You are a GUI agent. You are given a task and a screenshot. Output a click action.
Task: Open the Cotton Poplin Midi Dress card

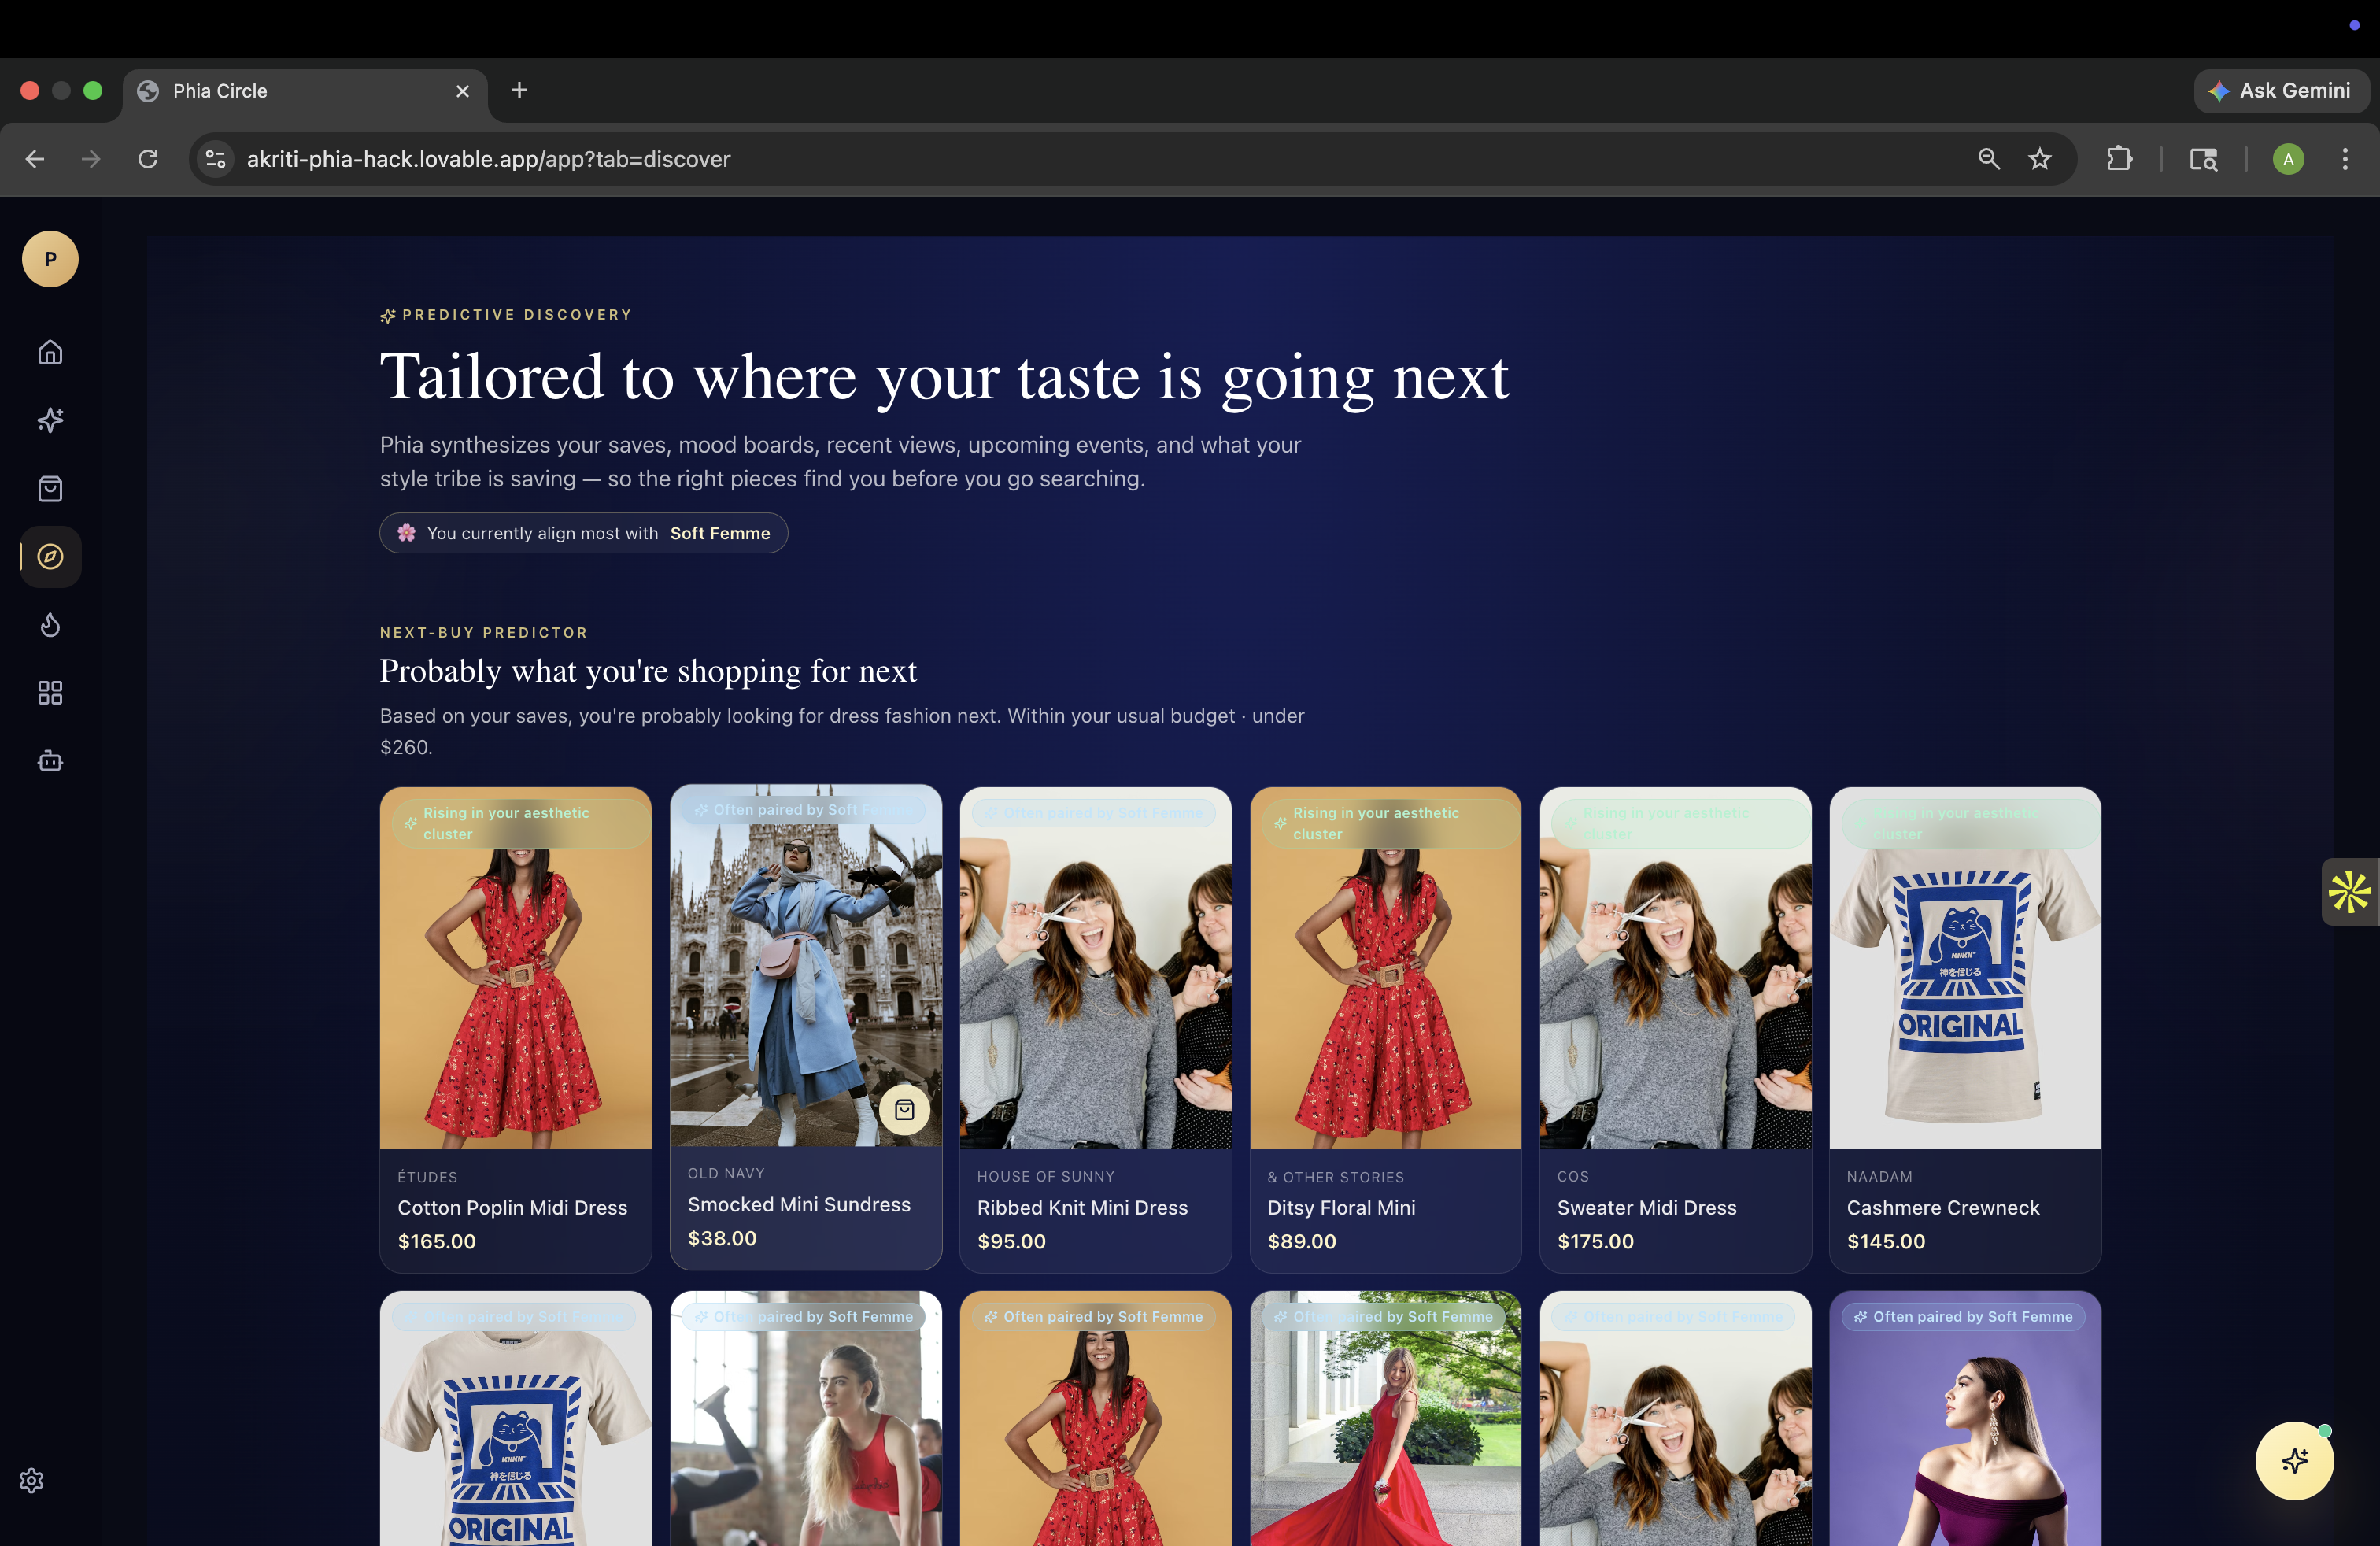click(x=515, y=1029)
